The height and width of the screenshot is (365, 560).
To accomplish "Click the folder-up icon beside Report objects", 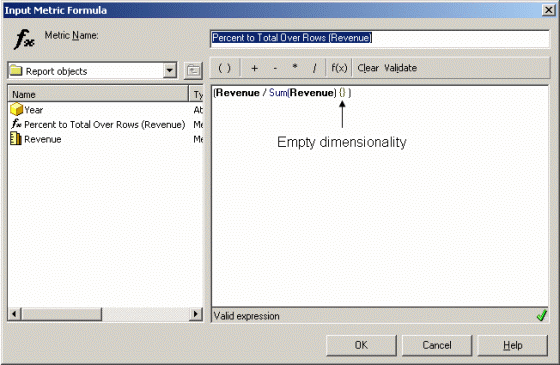I will [193, 70].
